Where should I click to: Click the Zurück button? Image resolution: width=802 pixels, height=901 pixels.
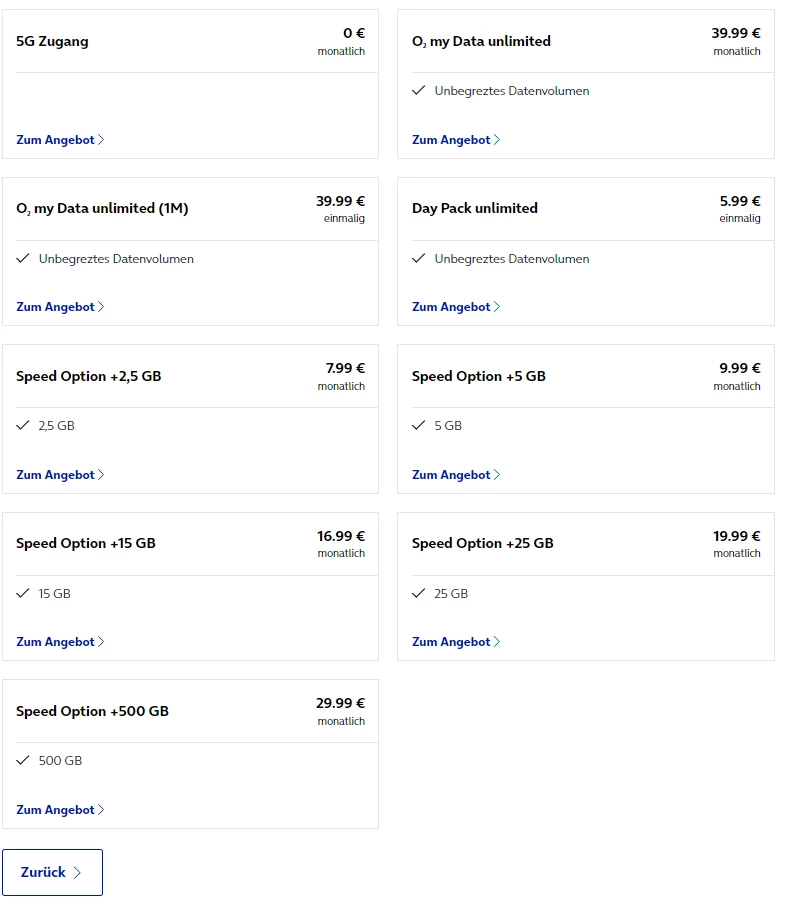coord(52,872)
